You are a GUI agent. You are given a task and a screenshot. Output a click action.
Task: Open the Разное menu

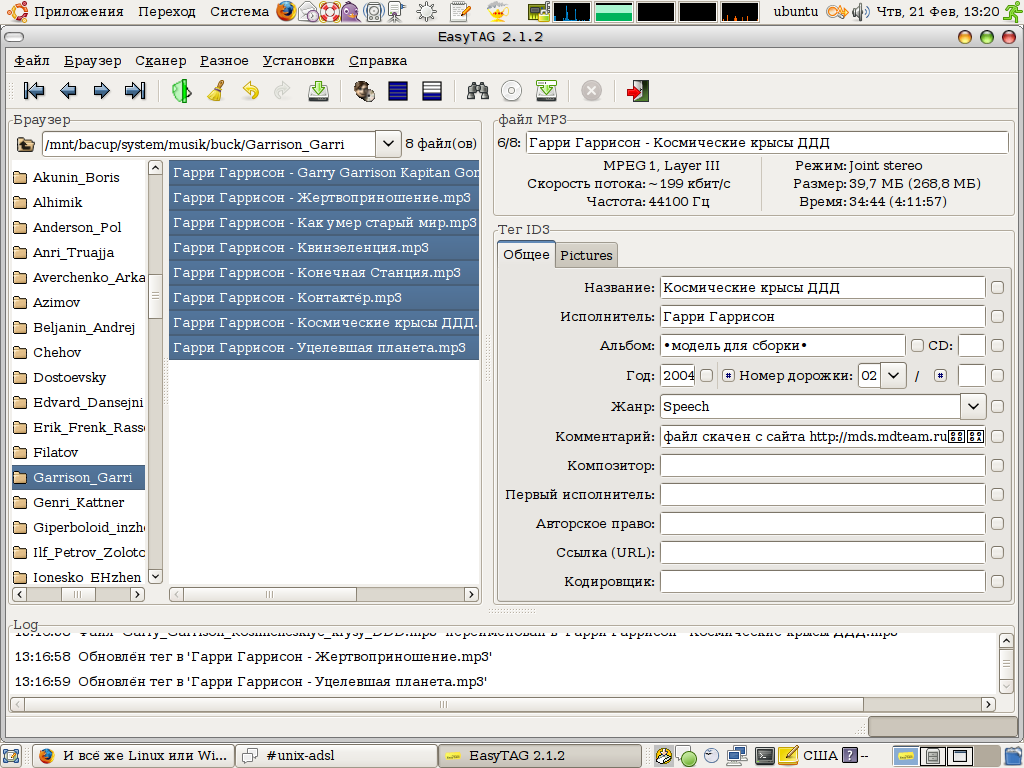pyautogui.click(x=224, y=61)
